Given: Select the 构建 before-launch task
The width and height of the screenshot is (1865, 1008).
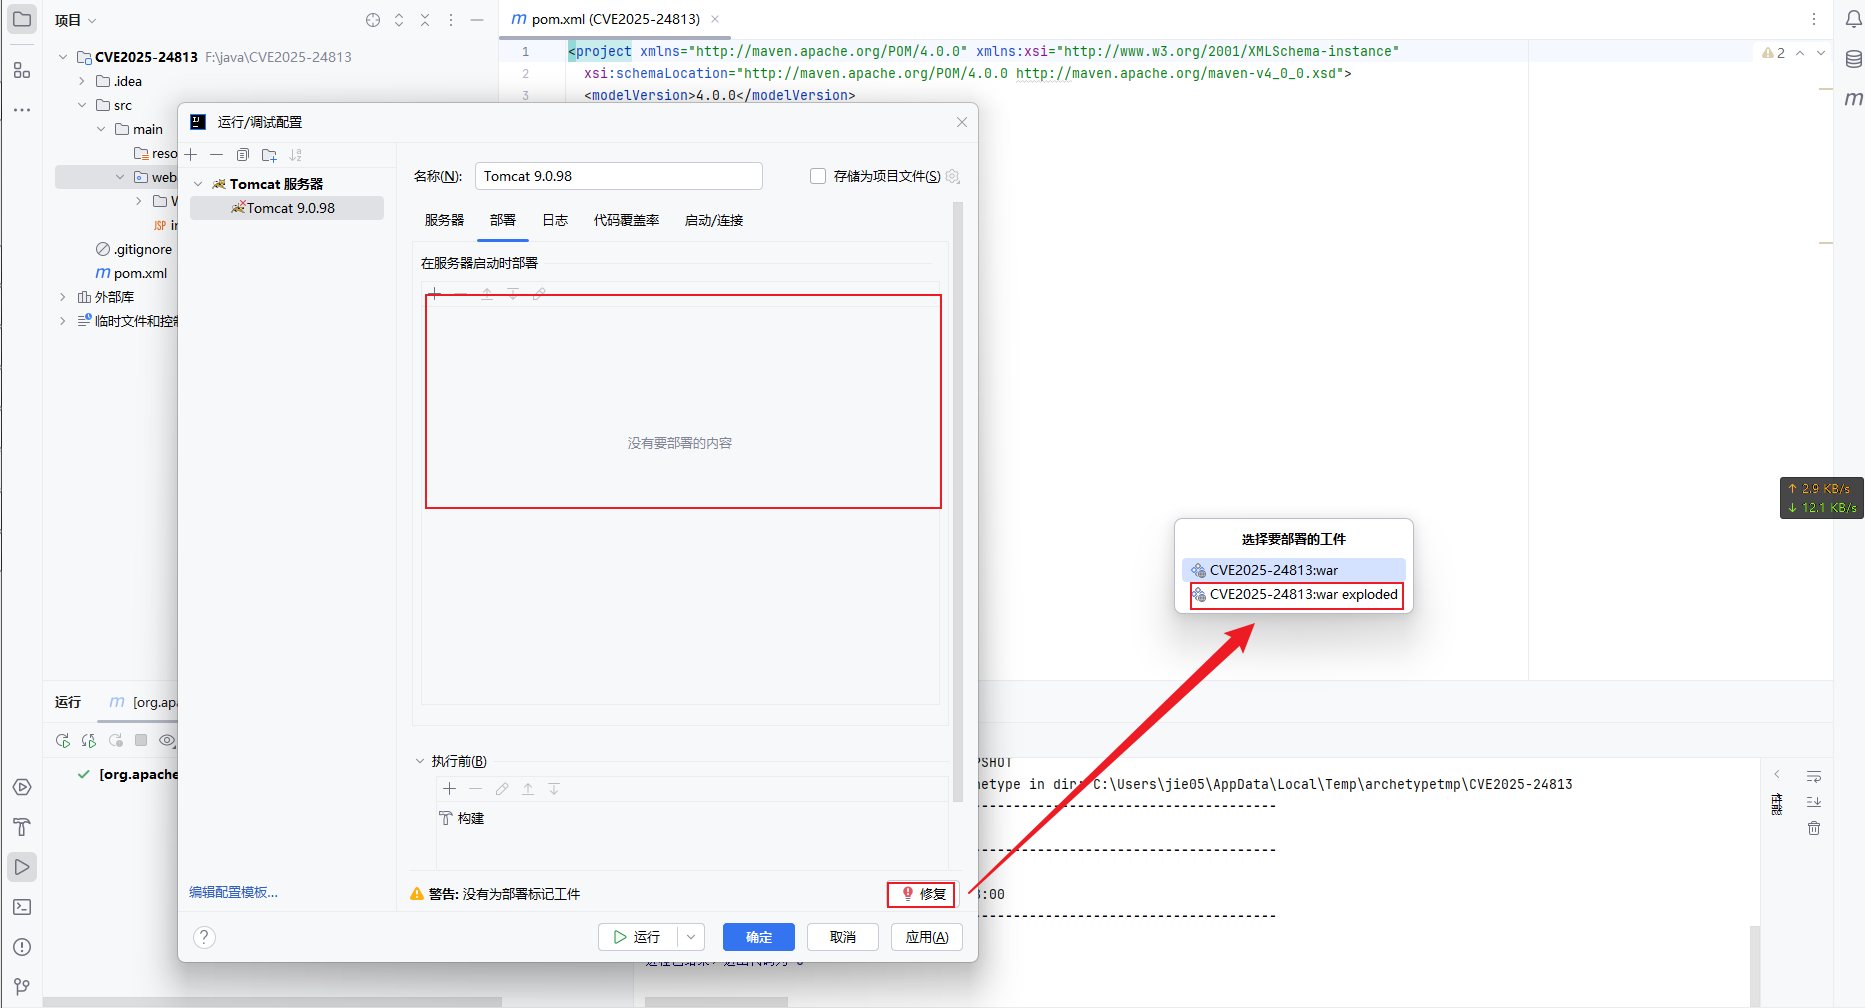Looking at the screenshot, I should point(462,818).
